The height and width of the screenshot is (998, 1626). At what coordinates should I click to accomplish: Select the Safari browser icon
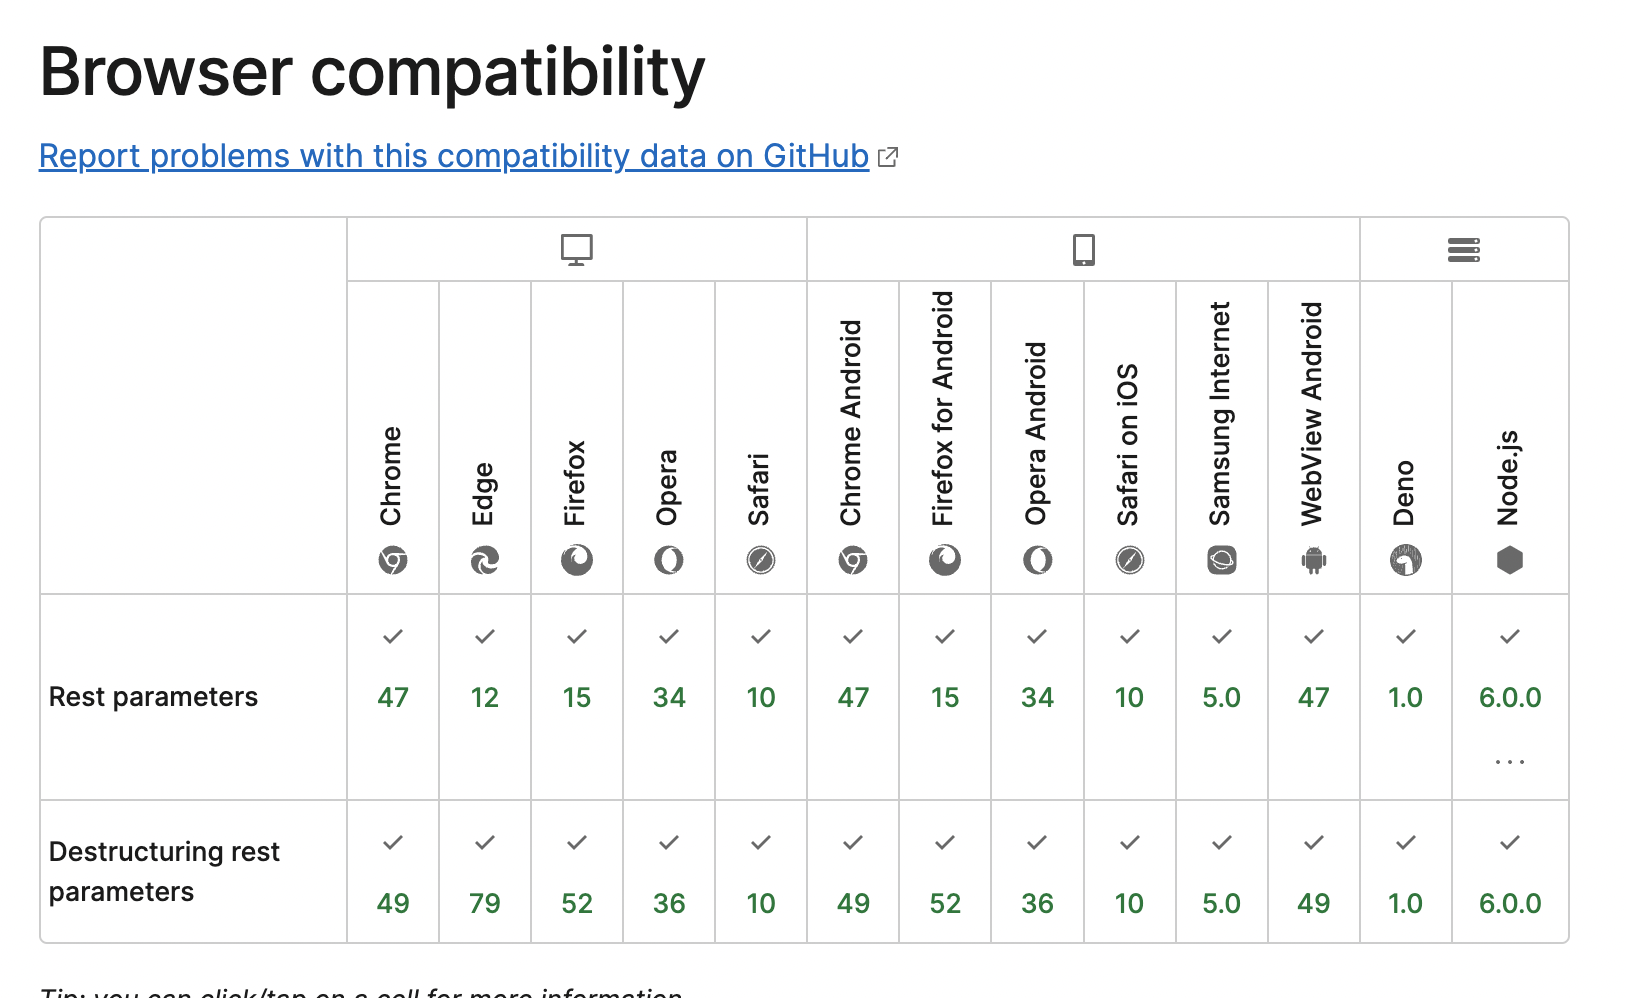pyautogui.click(x=761, y=560)
